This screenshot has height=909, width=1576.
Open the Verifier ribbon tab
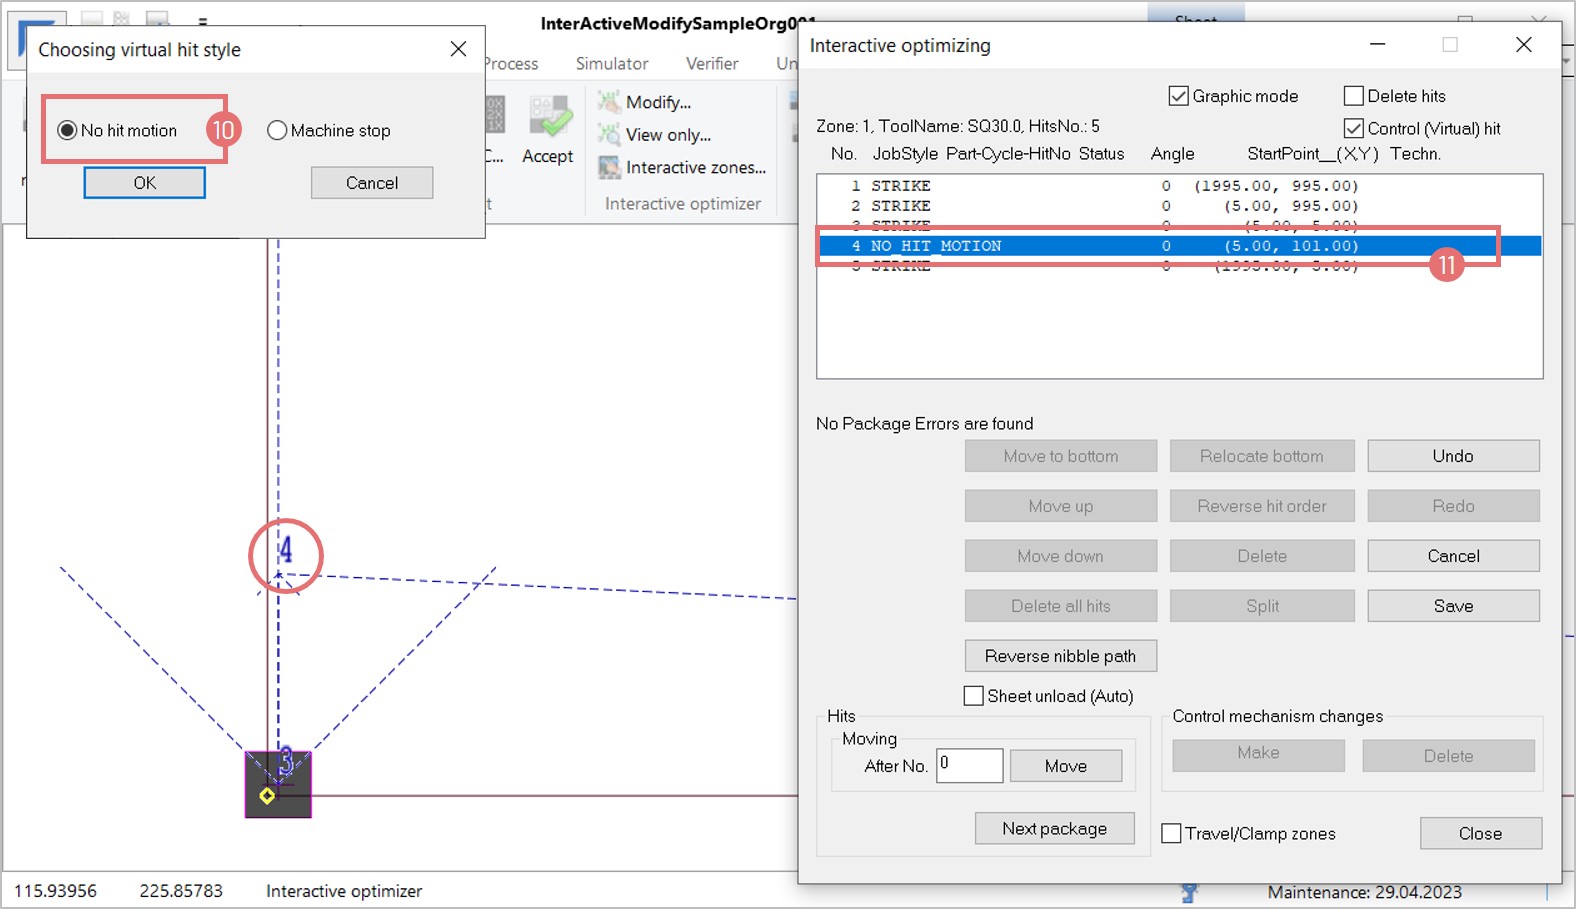(x=712, y=64)
